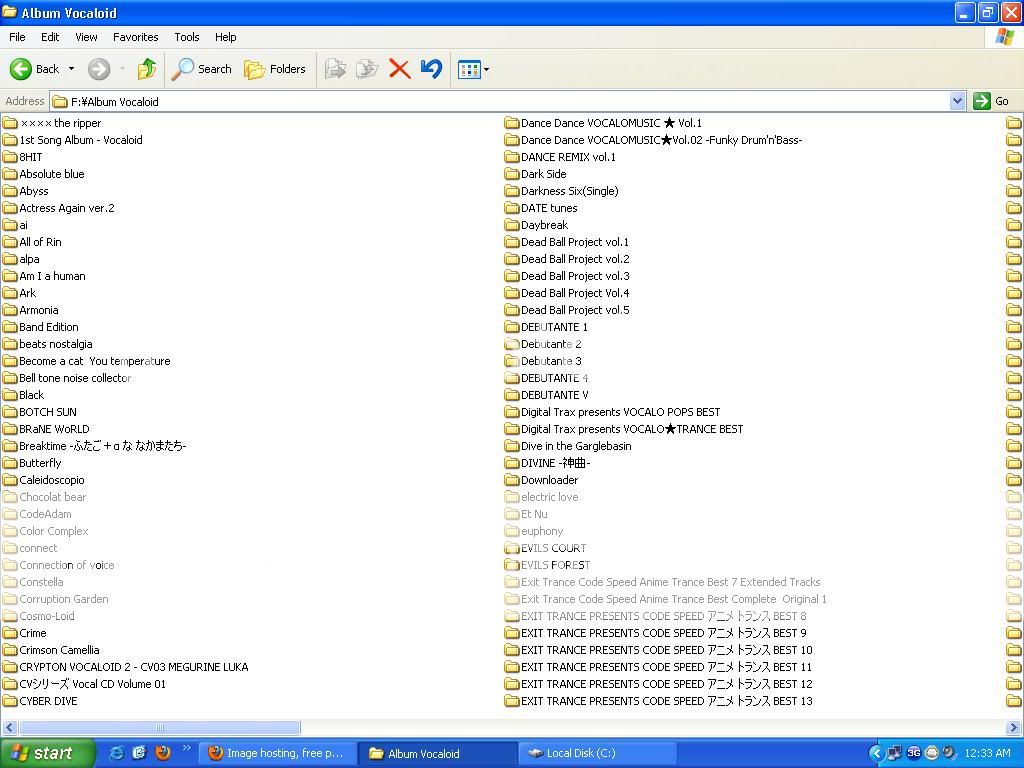The image size is (1024, 768).
Task: Expand hidden system tray icons arrow
Action: click(x=876, y=753)
